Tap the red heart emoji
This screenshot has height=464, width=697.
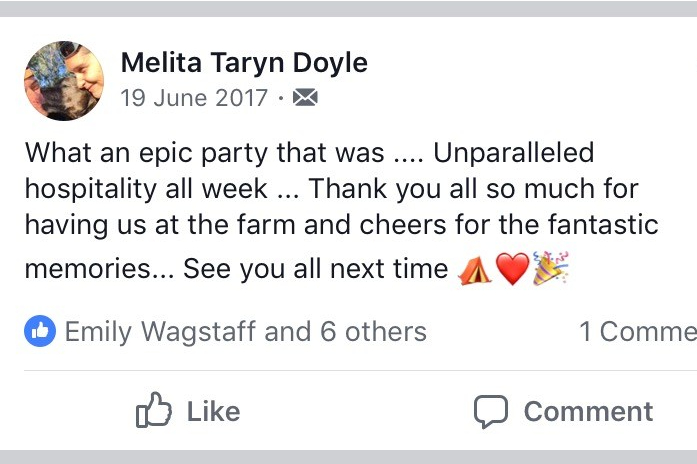pyautogui.click(x=512, y=270)
